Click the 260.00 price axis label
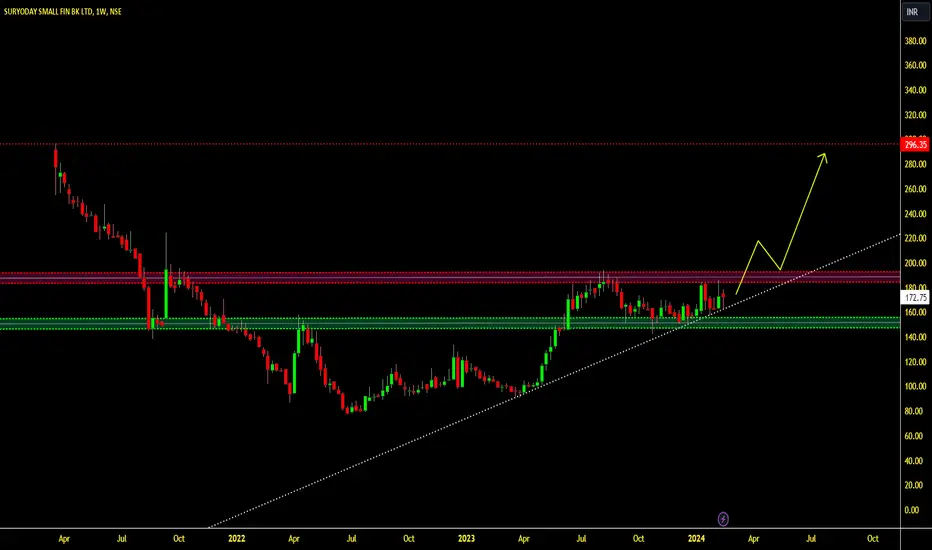 915,189
